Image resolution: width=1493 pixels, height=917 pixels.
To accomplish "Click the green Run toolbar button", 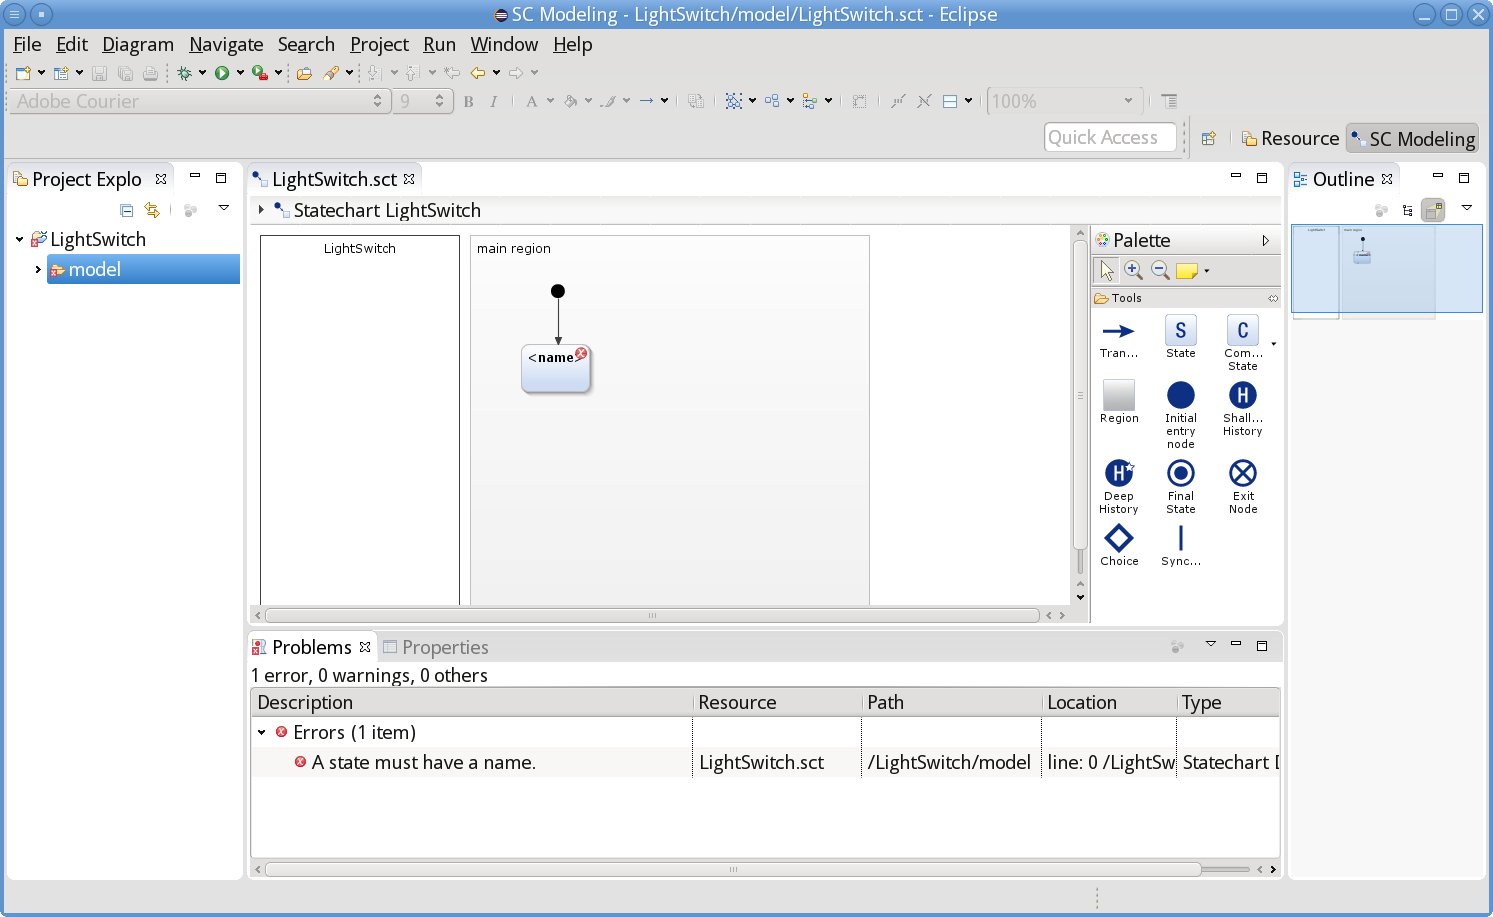I will pos(222,72).
